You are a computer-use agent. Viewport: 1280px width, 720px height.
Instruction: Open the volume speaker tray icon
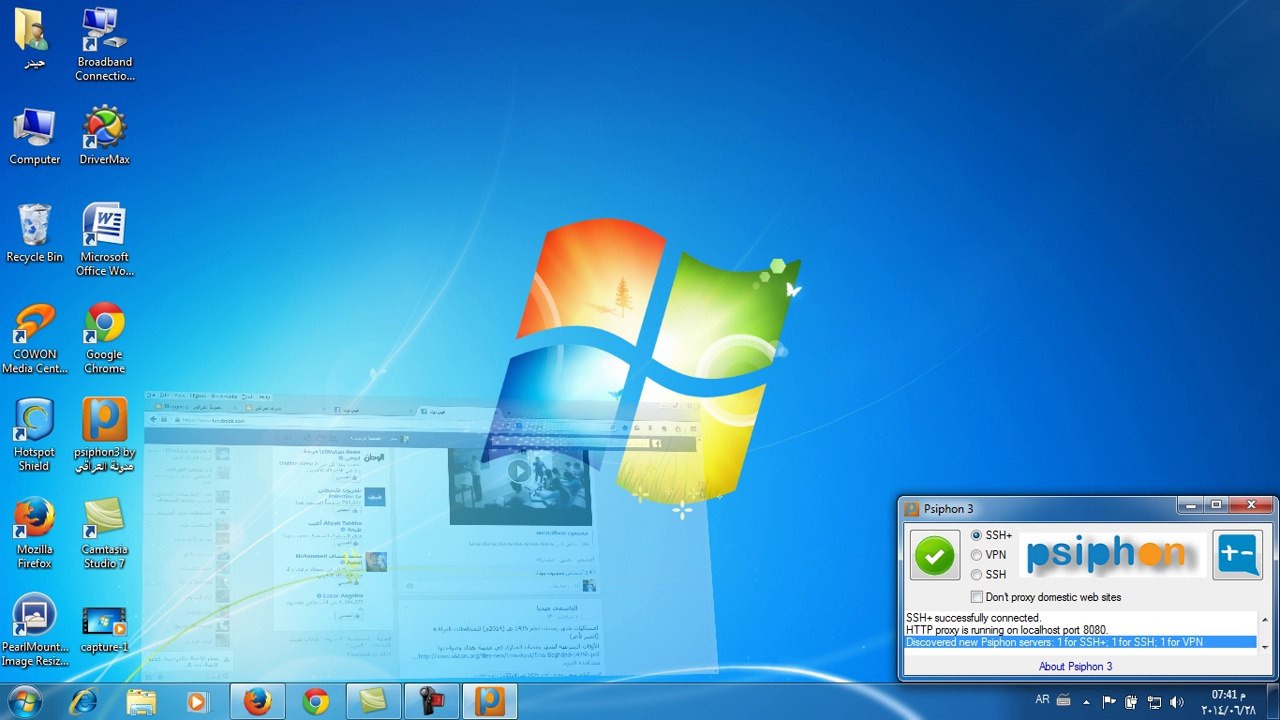click(x=1176, y=702)
